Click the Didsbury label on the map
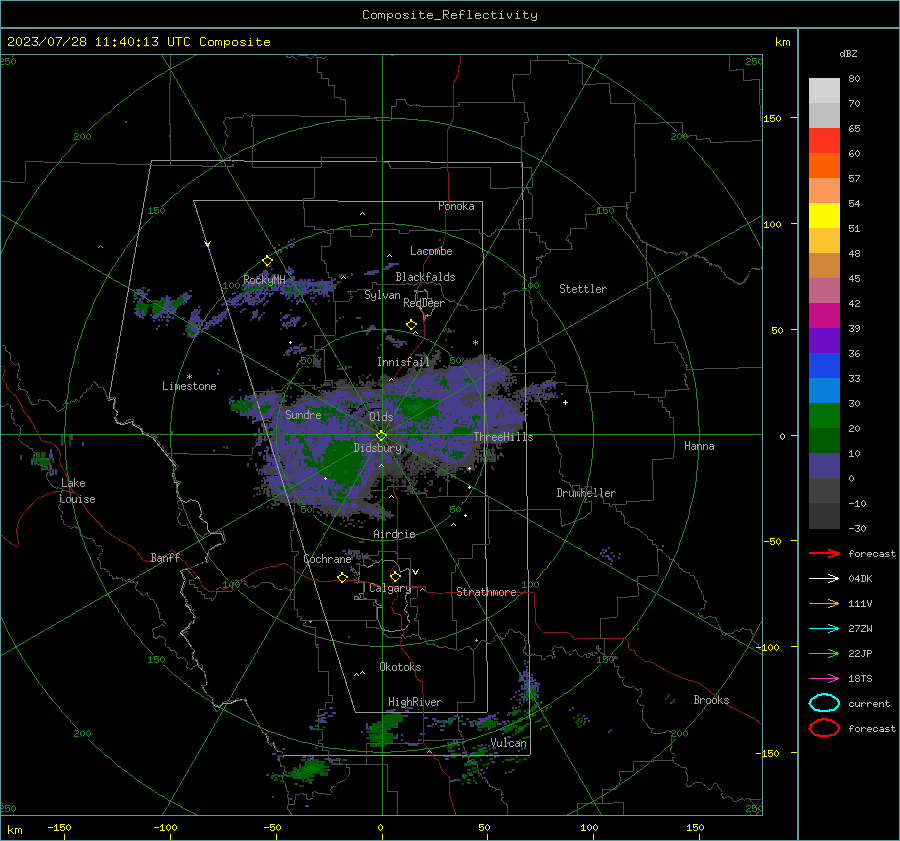Image resolution: width=900 pixels, height=841 pixels. 377,448
